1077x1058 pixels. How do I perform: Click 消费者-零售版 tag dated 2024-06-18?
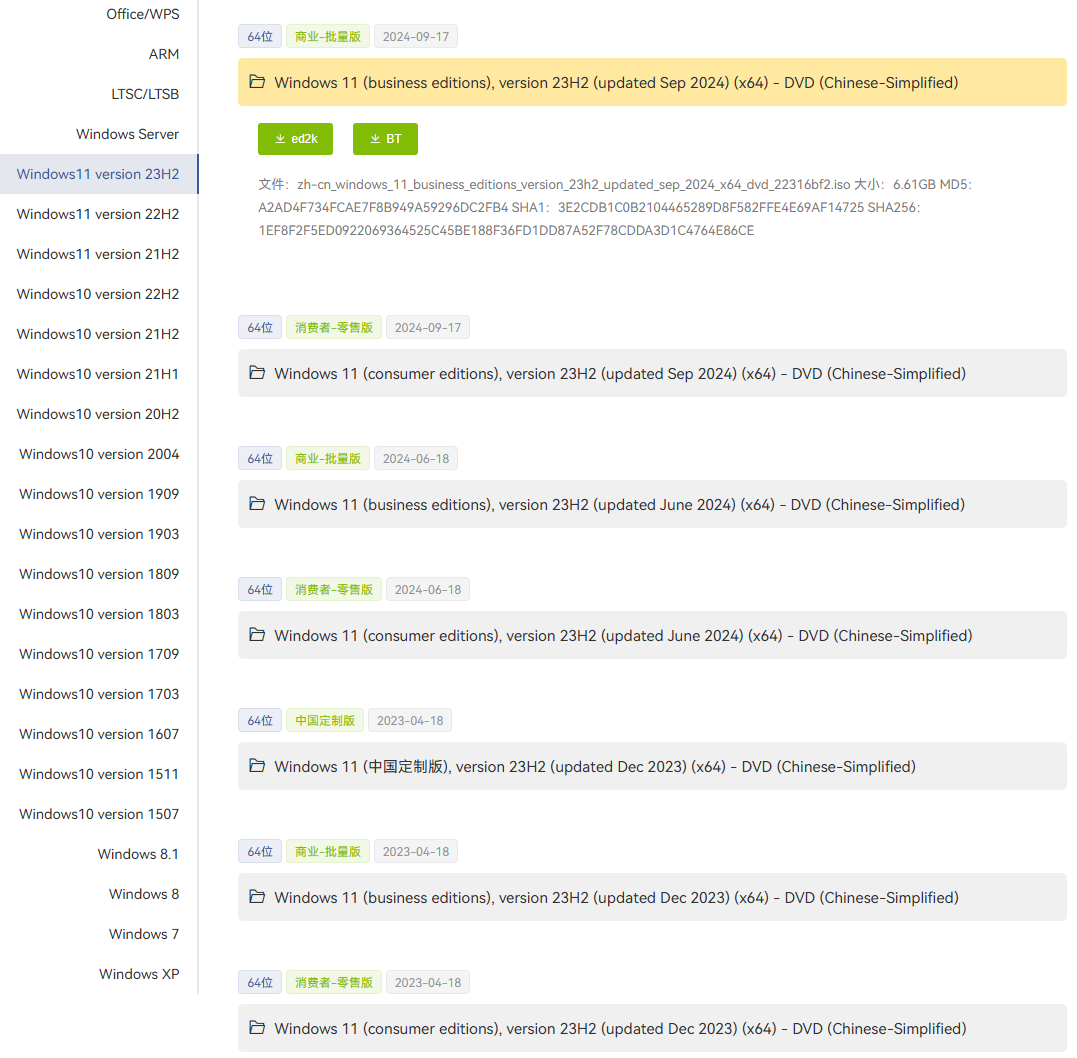pos(334,589)
